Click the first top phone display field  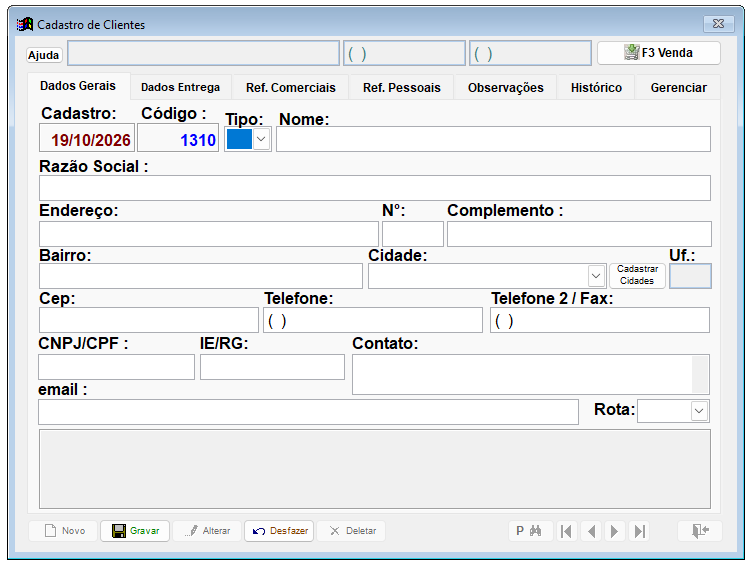(404, 53)
